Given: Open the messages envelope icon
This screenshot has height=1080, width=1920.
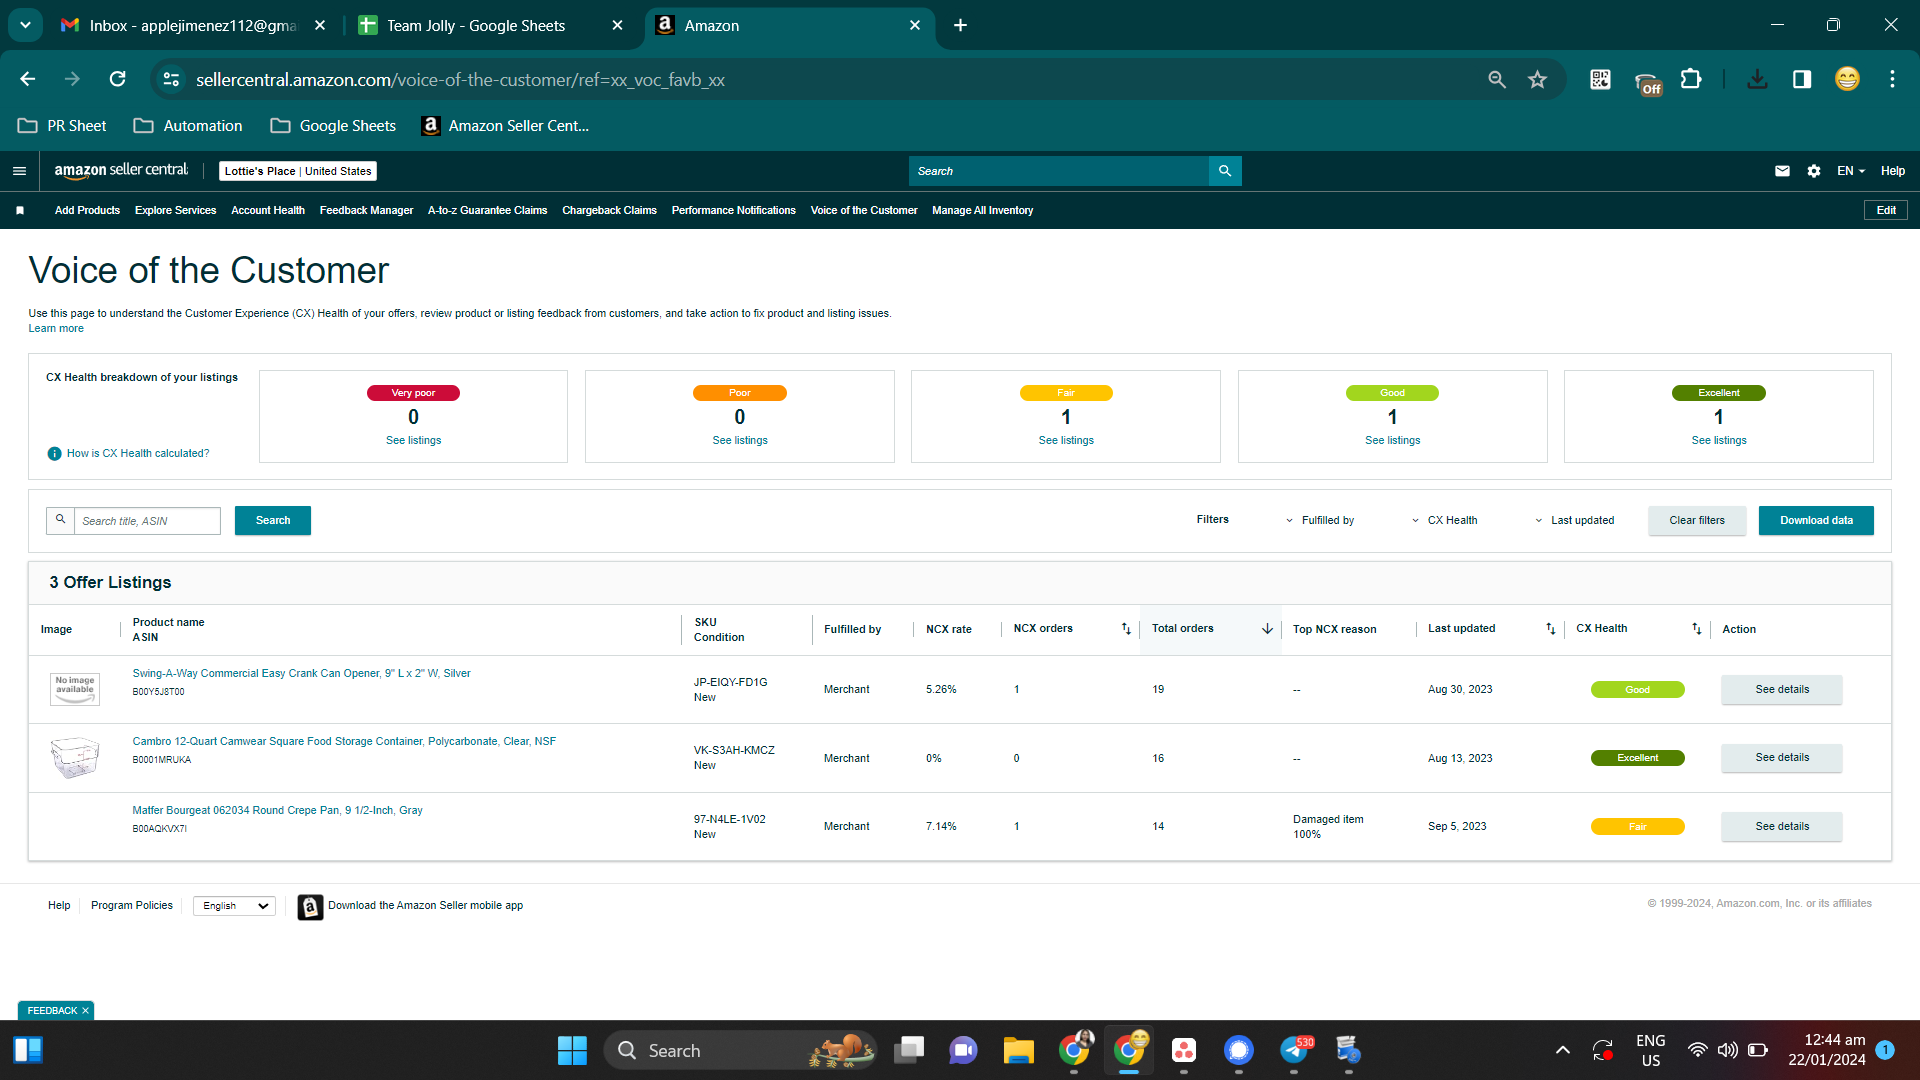Looking at the screenshot, I should [1782, 171].
